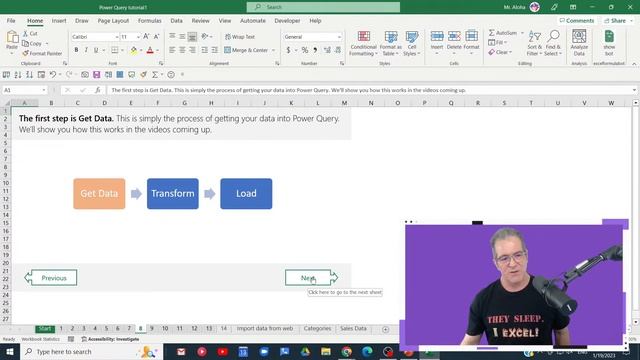Click the Decrease Indent icon
The image size is (640, 360).
click(204, 50)
